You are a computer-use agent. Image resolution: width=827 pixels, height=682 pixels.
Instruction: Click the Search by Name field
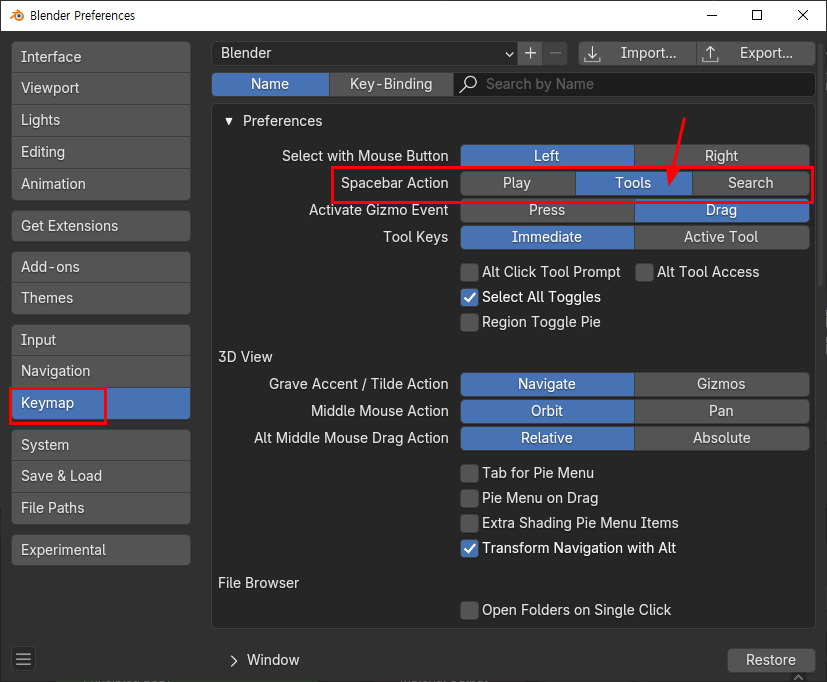pyautogui.click(x=634, y=84)
